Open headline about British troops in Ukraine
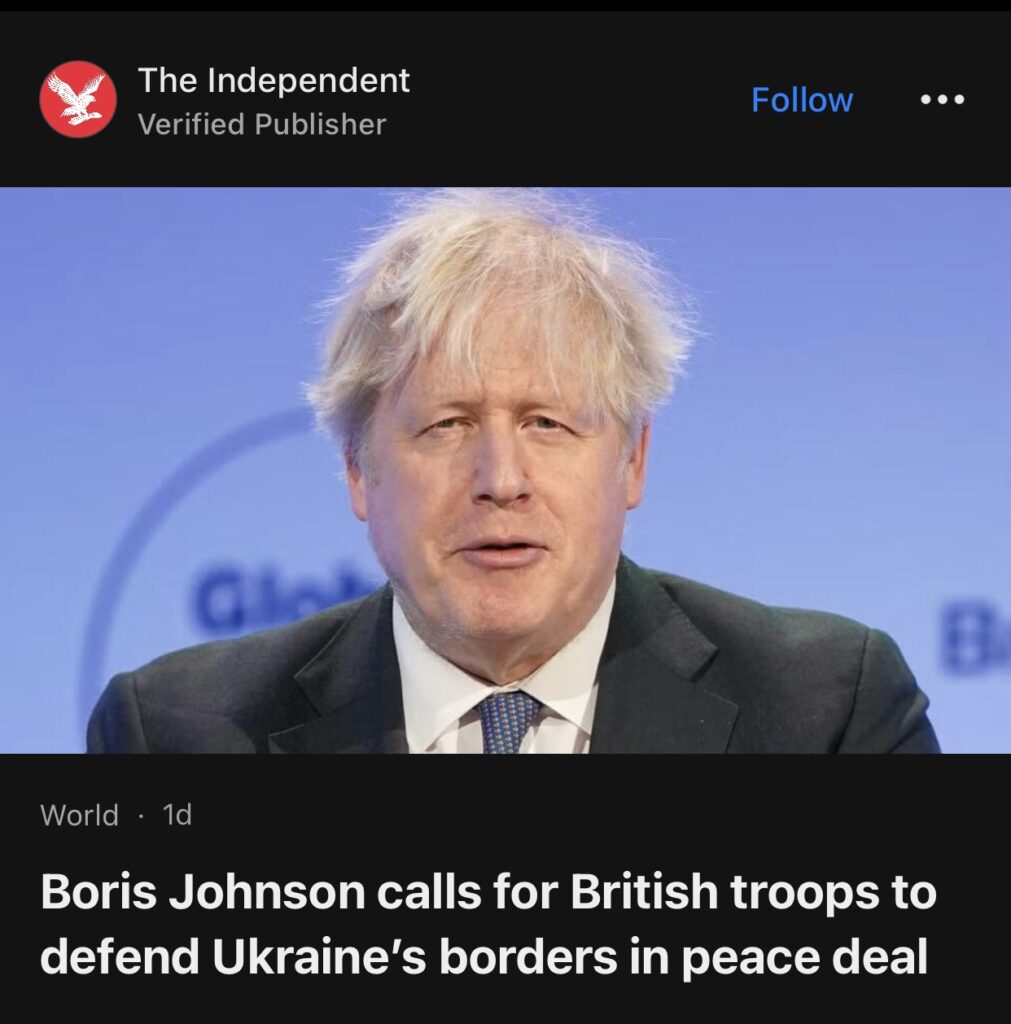This screenshot has height=1024, width=1011. point(488,923)
